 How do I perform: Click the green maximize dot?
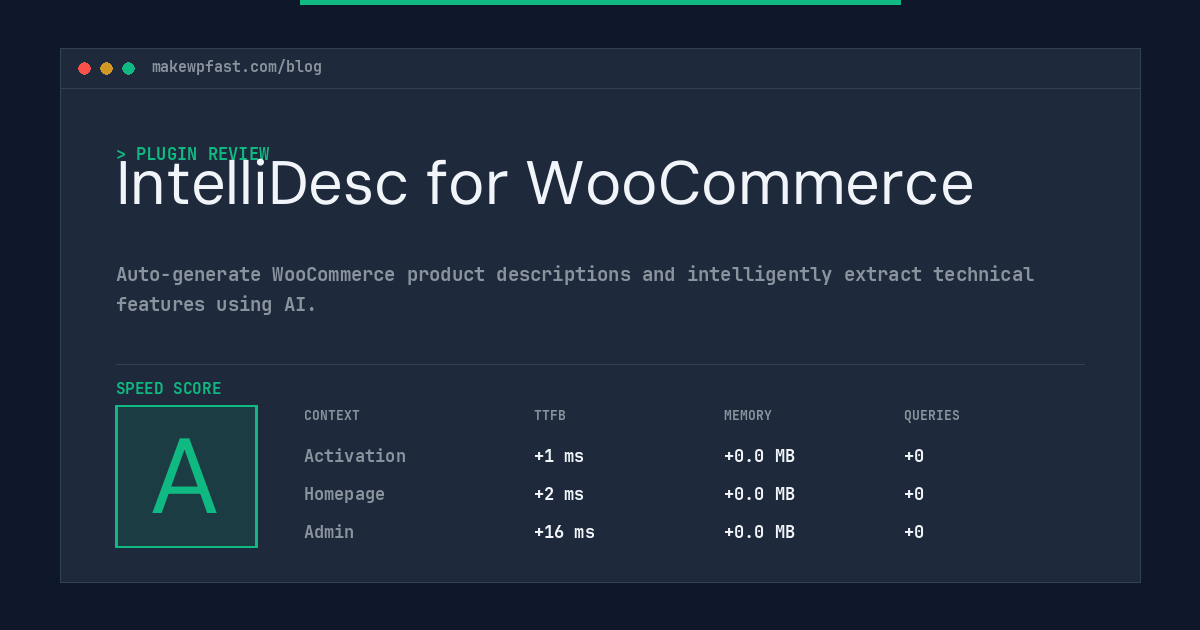pyautogui.click(x=128, y=68)
